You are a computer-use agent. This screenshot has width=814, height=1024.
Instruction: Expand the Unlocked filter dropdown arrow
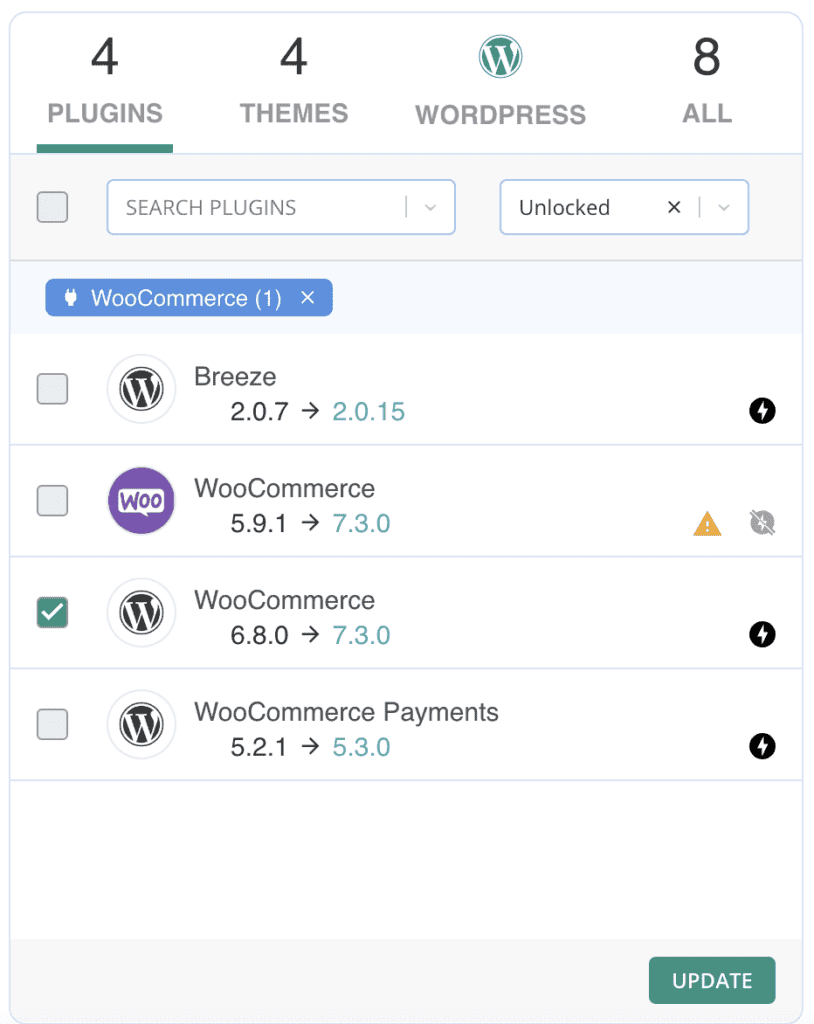[x=723, y=208]
